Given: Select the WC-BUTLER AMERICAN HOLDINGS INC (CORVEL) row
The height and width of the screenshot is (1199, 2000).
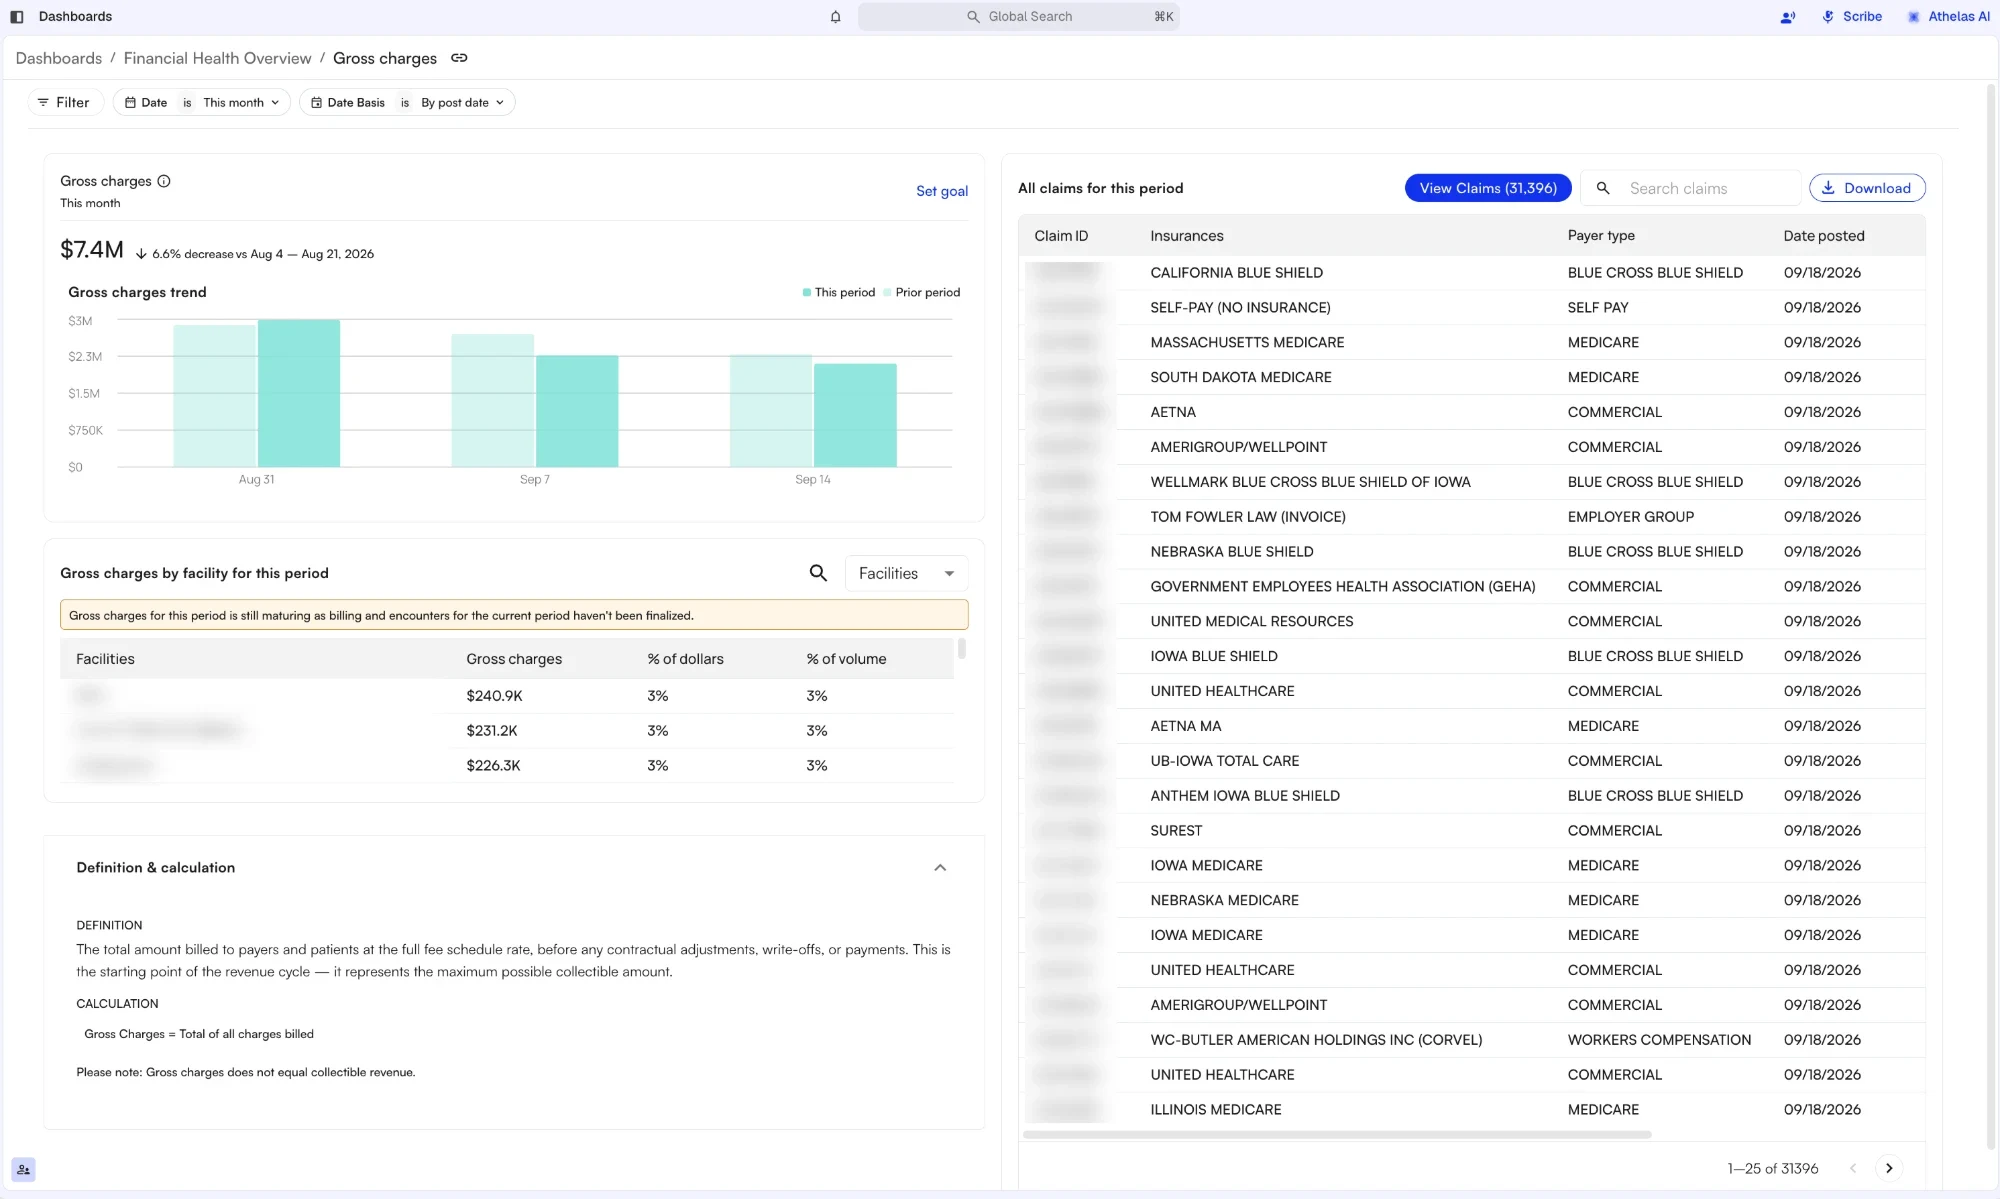Looking at the screenshot, I should tap(1472, 1040).
